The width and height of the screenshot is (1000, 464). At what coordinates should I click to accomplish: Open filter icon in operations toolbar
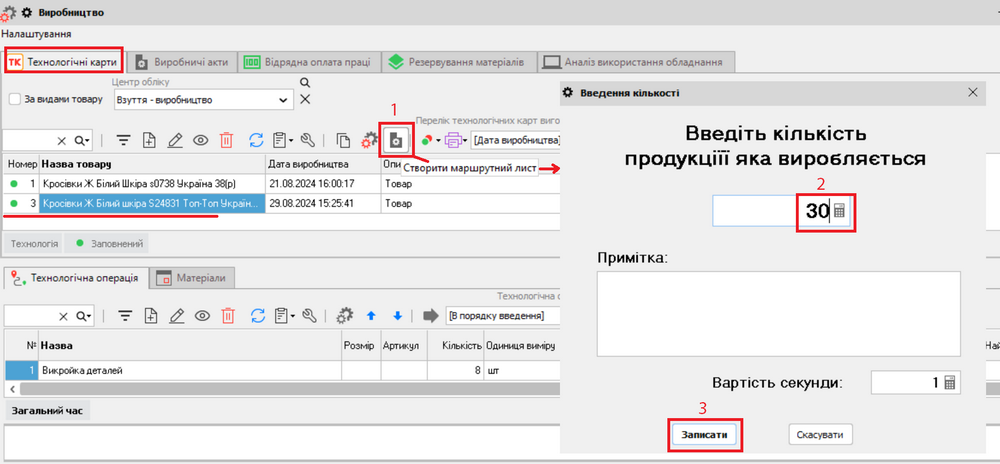[124, 315]
